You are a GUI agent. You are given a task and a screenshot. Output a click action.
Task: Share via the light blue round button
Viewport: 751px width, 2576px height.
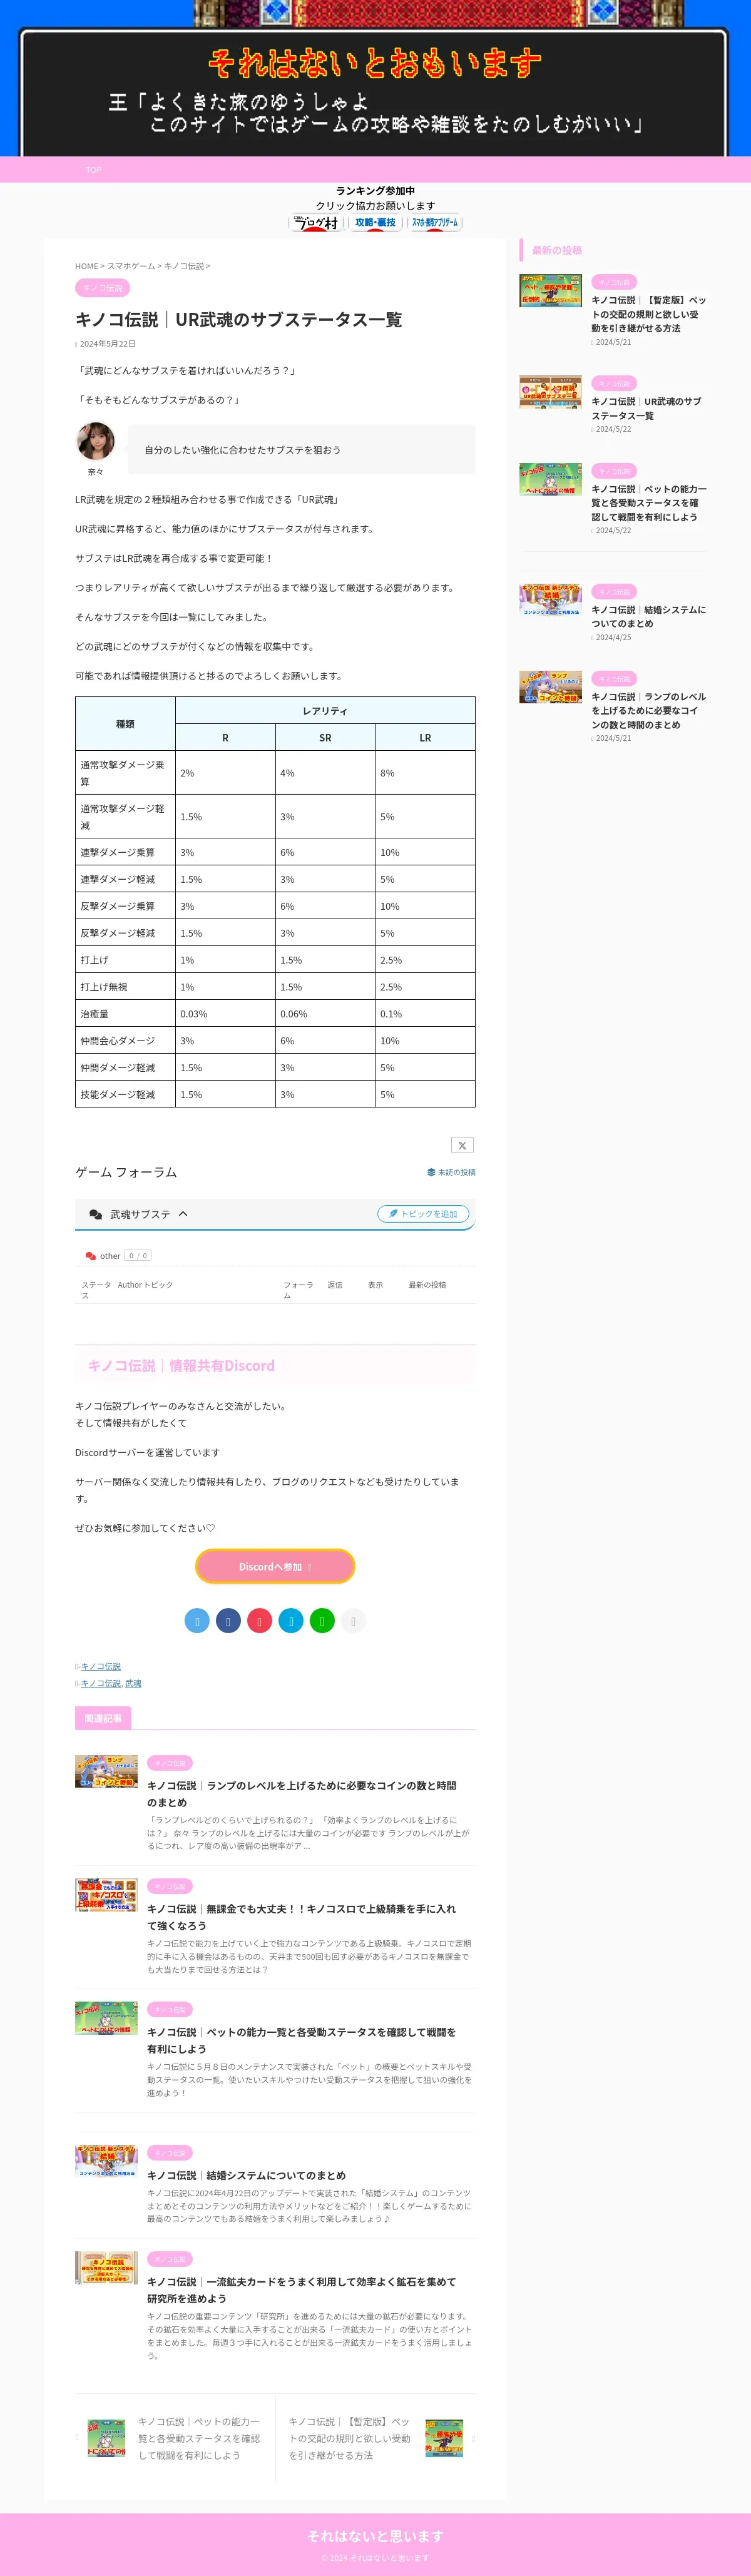[197, 1621]
